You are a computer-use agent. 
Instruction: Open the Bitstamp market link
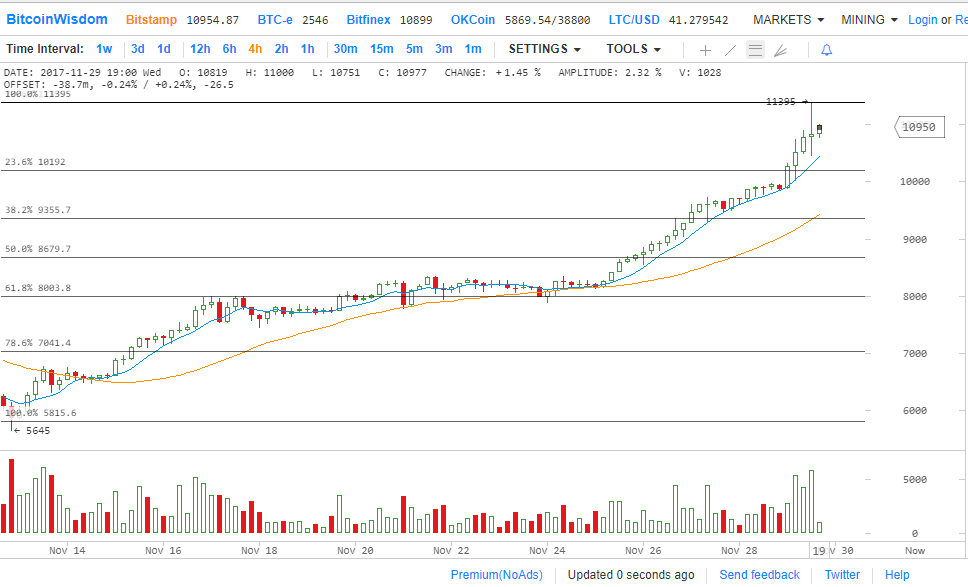pyautogui.click(x=152, y=20)
